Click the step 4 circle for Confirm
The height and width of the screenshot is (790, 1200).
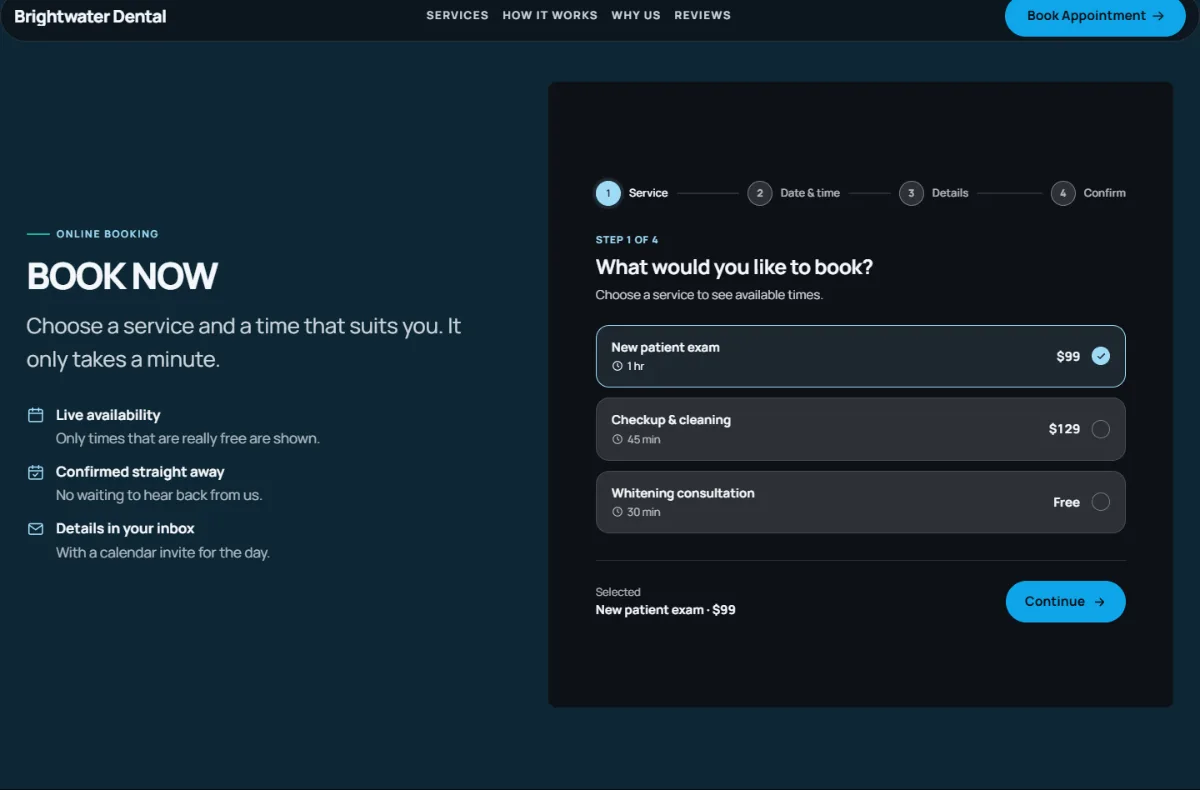(x=1063, y=193)
